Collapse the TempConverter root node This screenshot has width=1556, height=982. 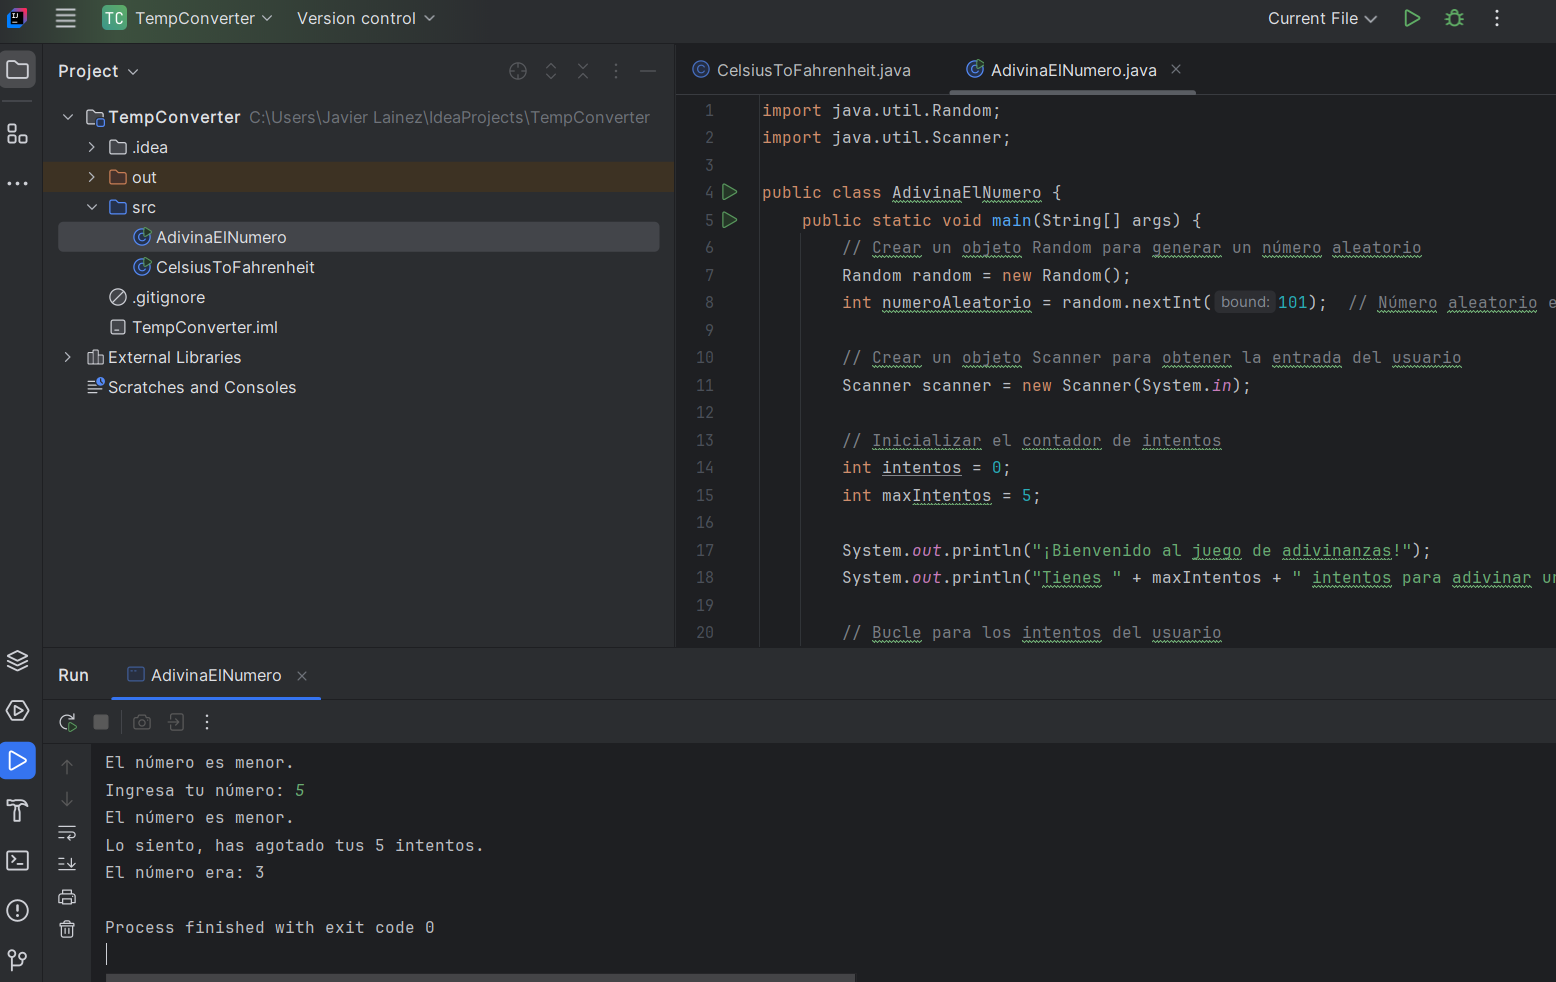tap(68, 117)
